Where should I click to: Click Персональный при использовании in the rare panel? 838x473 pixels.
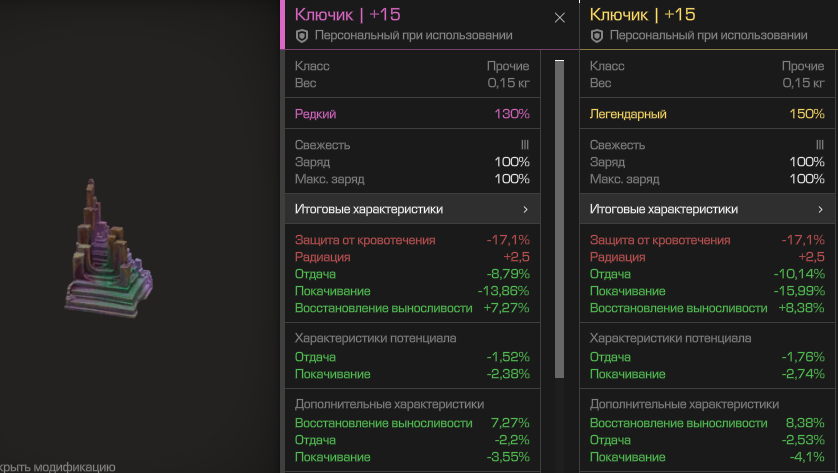[414, 36]
